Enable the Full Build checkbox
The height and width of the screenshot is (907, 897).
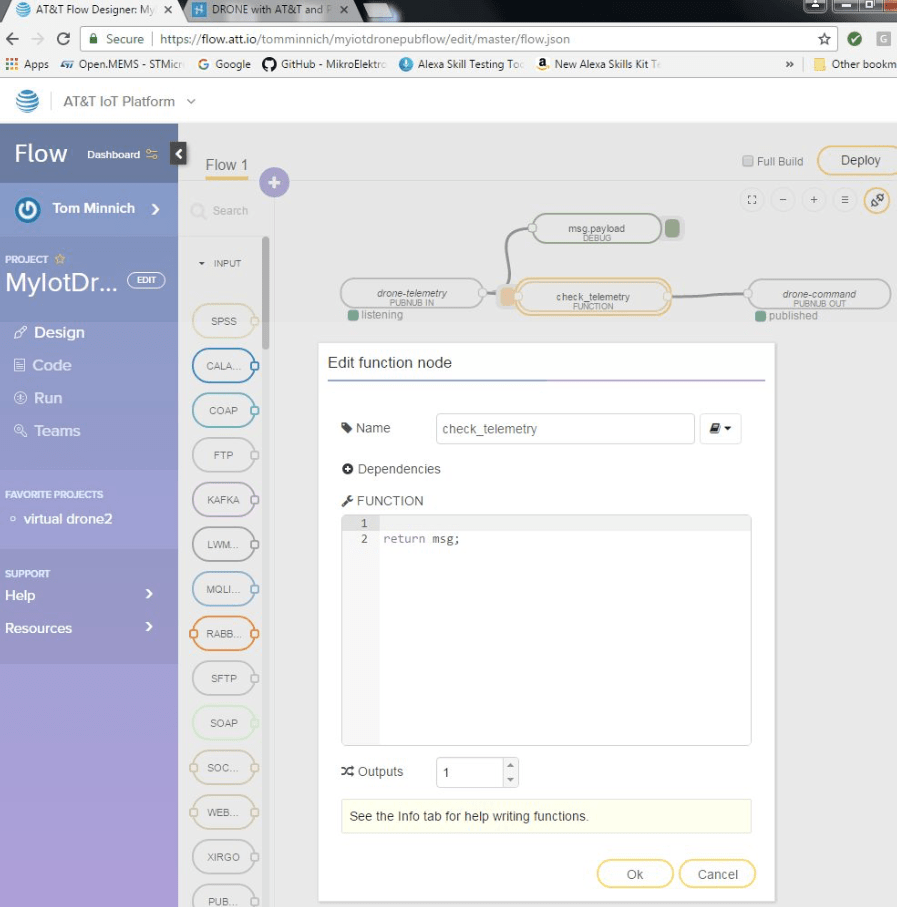pos(748,161)
